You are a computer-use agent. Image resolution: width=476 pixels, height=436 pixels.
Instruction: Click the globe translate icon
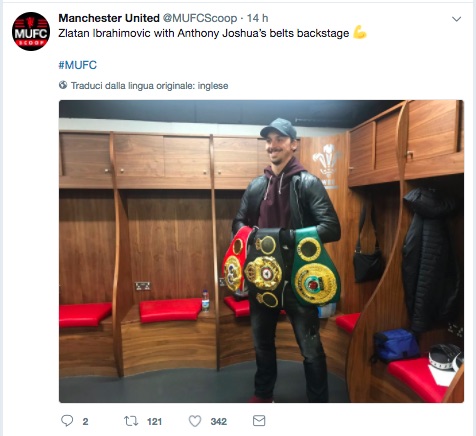(x=63, y=85)
